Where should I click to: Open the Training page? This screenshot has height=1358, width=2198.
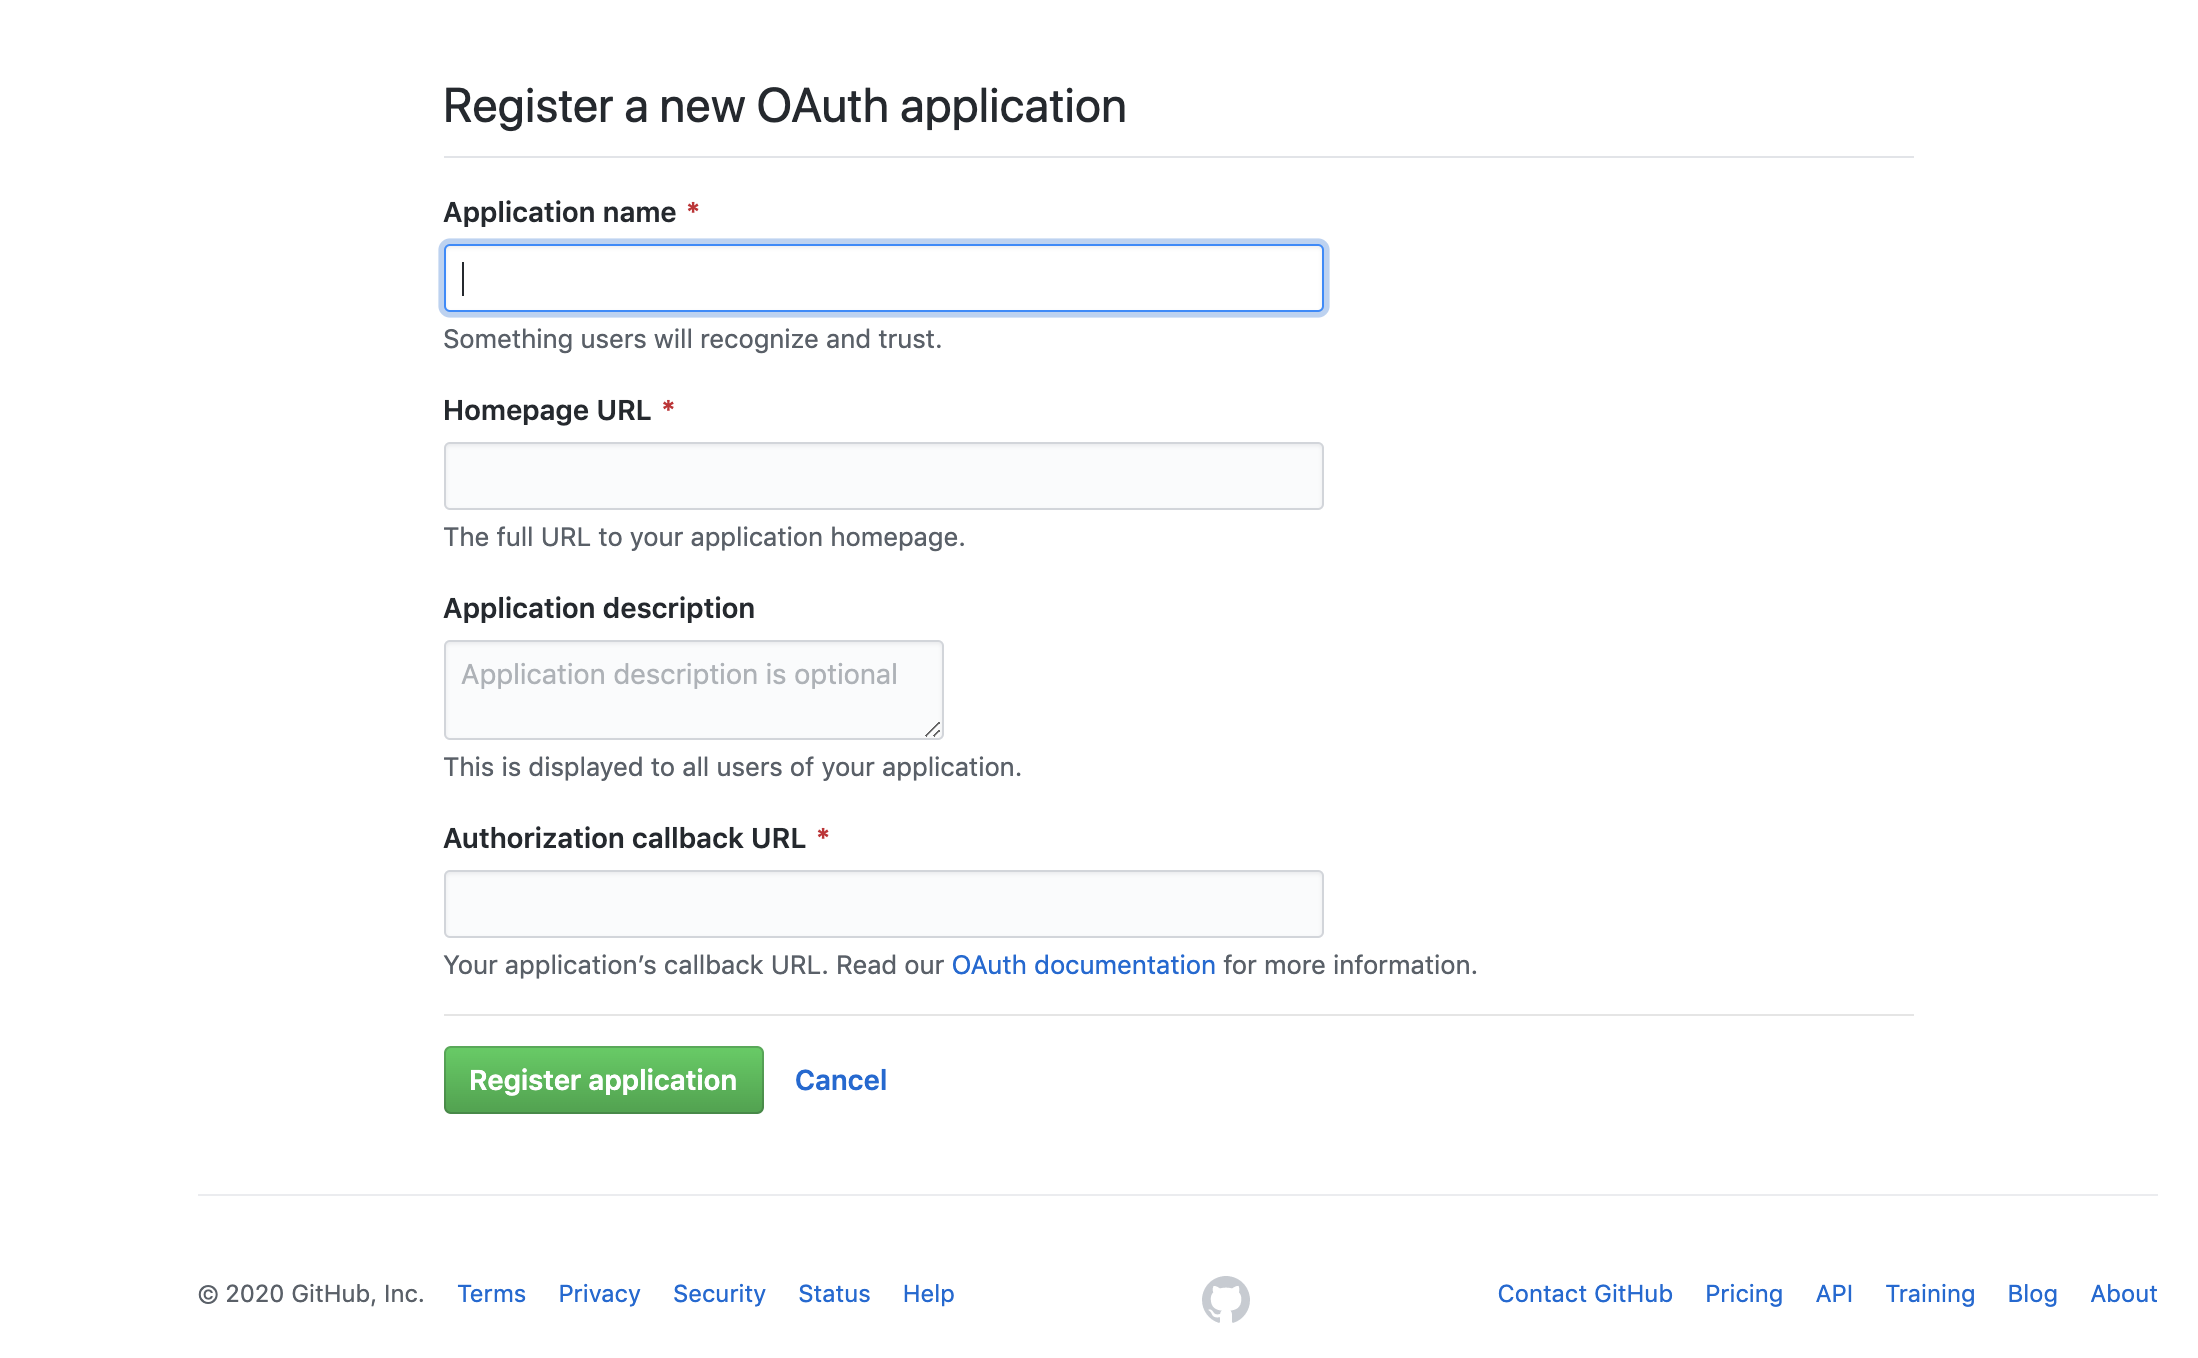(x=1929, y=1293)
